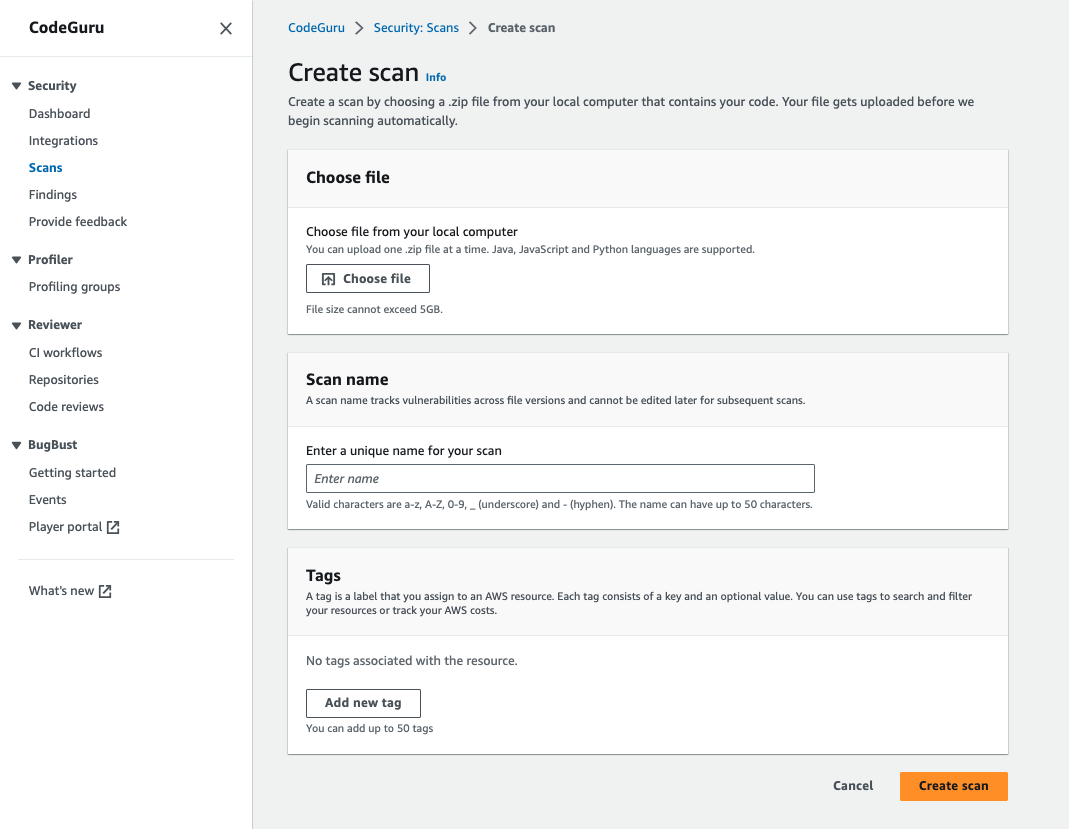This screenshot has width=1069, height=829.
Task: Click the orange Create scan button
Action: tap(954, 786)
